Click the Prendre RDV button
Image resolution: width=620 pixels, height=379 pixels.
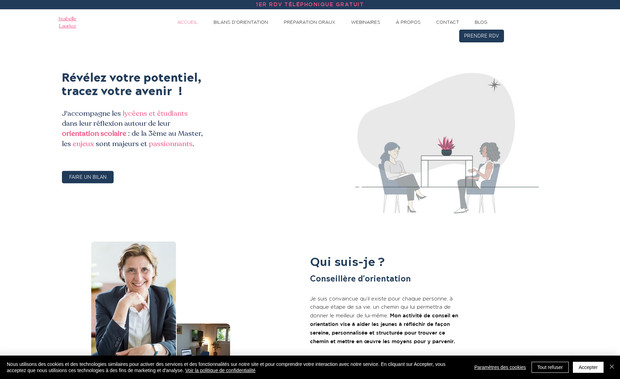pos(481,36)
